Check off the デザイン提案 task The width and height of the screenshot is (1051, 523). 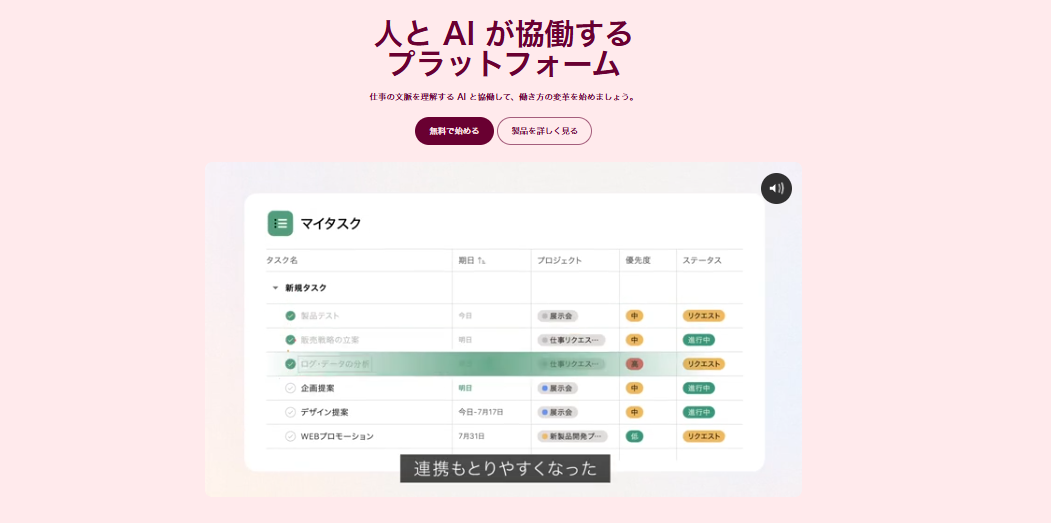[290, 412]
